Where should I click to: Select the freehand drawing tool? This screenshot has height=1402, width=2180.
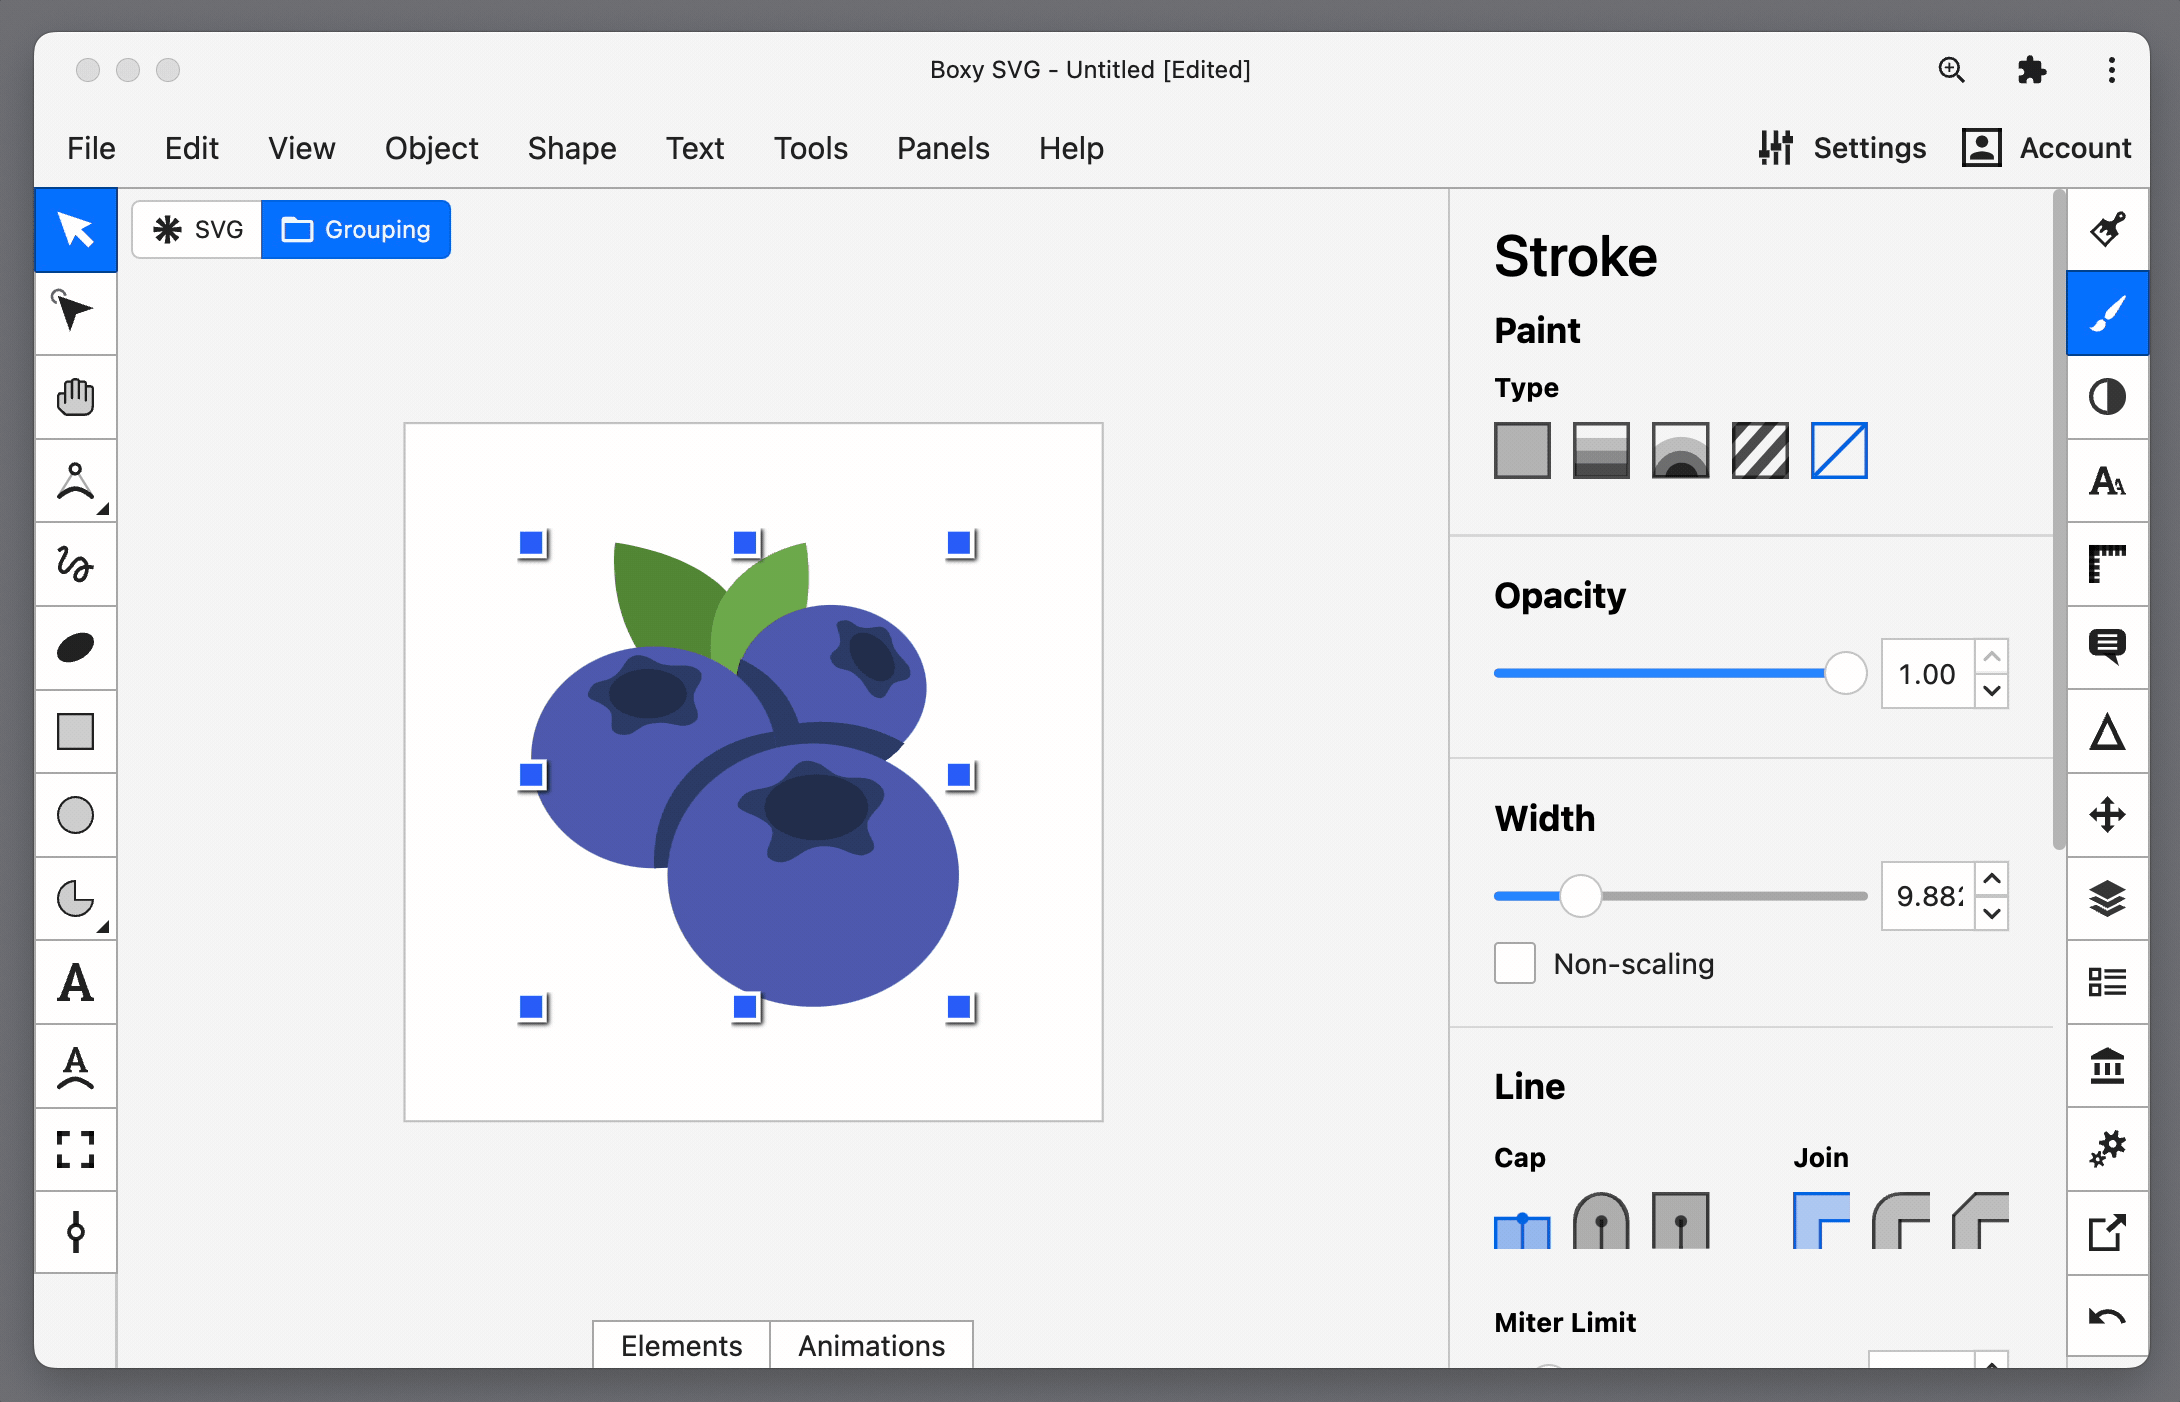(75, 565)
